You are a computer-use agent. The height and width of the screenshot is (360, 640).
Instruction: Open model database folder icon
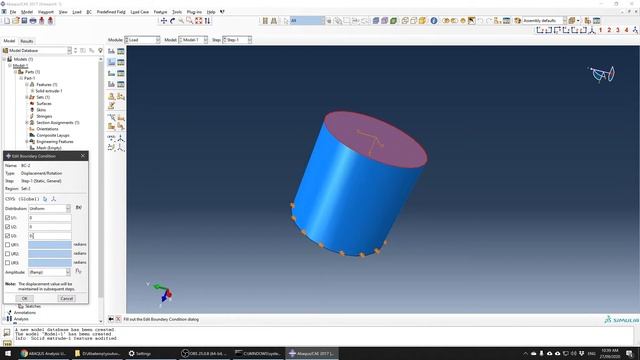[x=16, y=20]
